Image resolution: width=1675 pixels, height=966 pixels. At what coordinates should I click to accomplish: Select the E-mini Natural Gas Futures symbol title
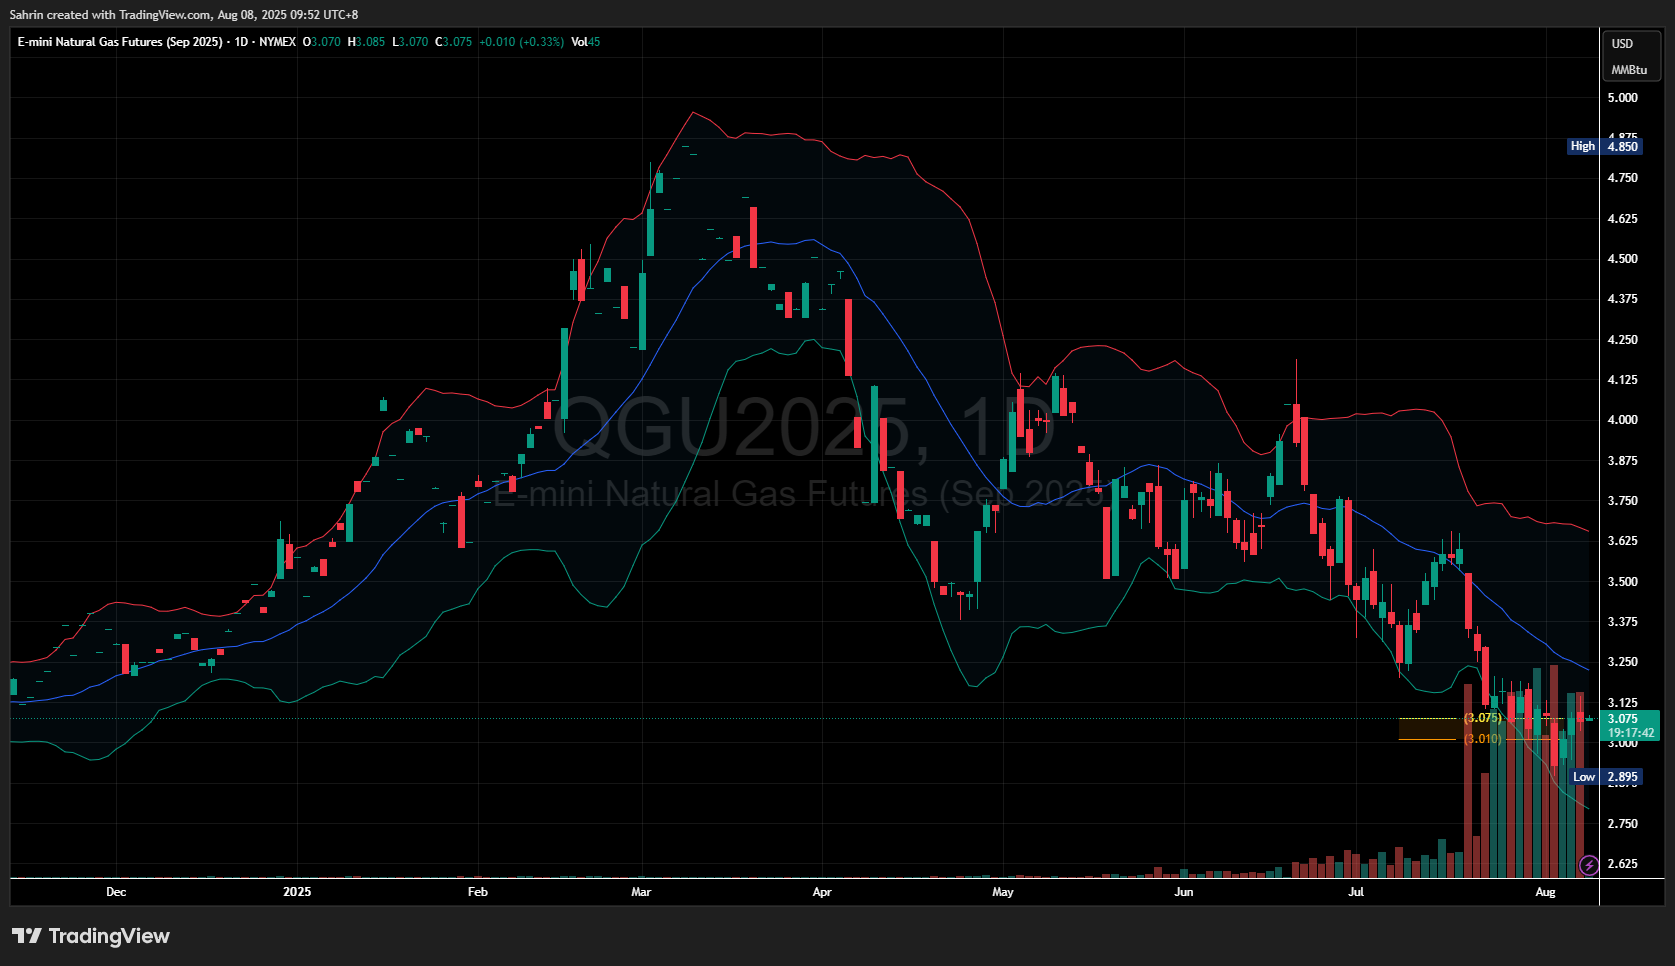tap(120, 42)
